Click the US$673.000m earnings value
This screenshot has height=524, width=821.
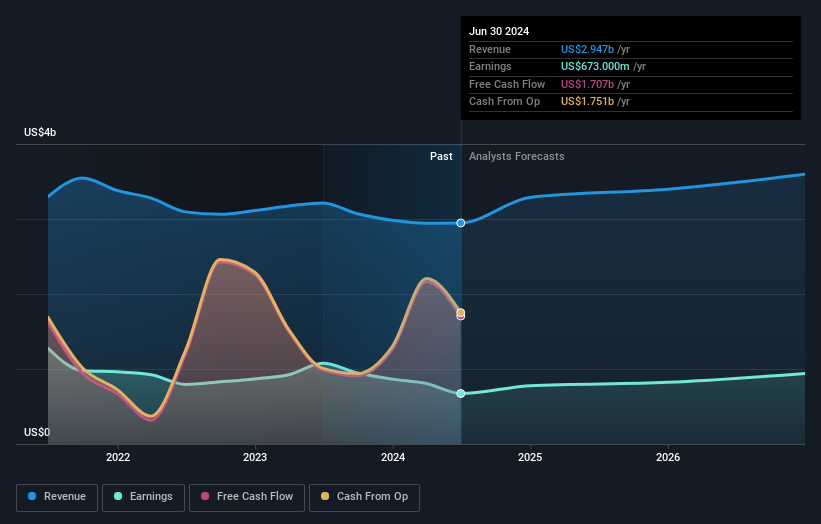[x=595, y=66]
